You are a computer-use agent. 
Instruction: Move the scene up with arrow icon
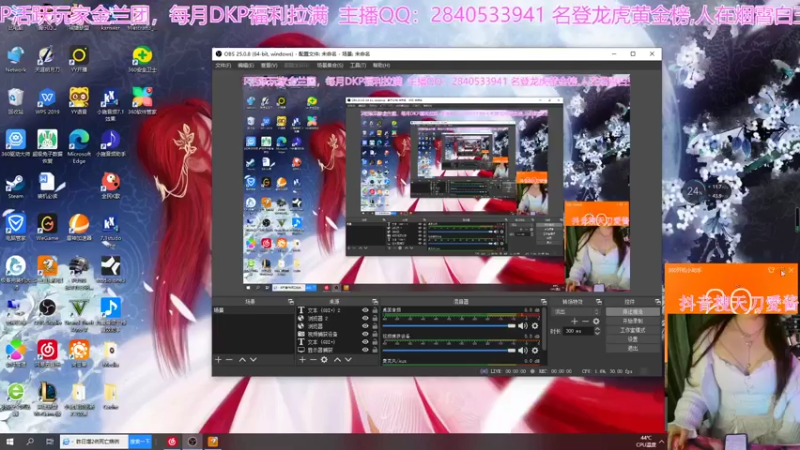pyautogui.click(x=242, y=360)
